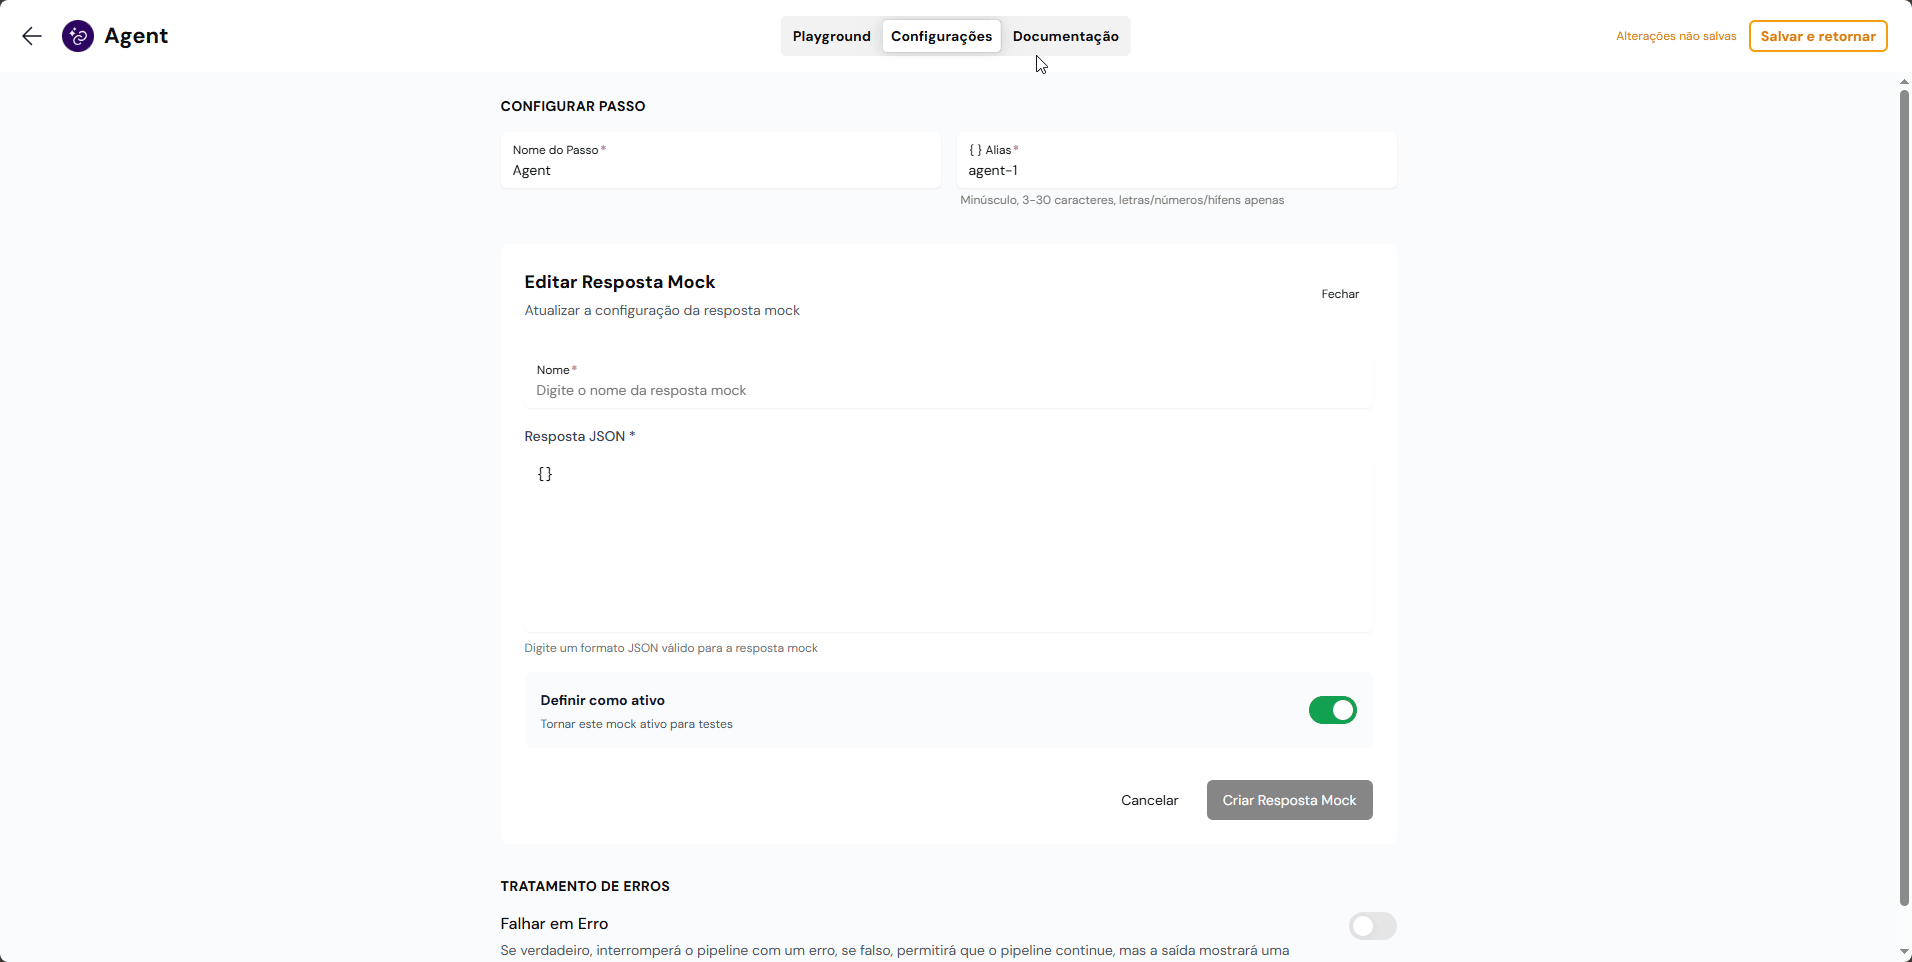The width and height of the screenshot is (1912, 962).
Task: Disable the 'Definir como ativo' toggle
Action: pos(1332,710)
